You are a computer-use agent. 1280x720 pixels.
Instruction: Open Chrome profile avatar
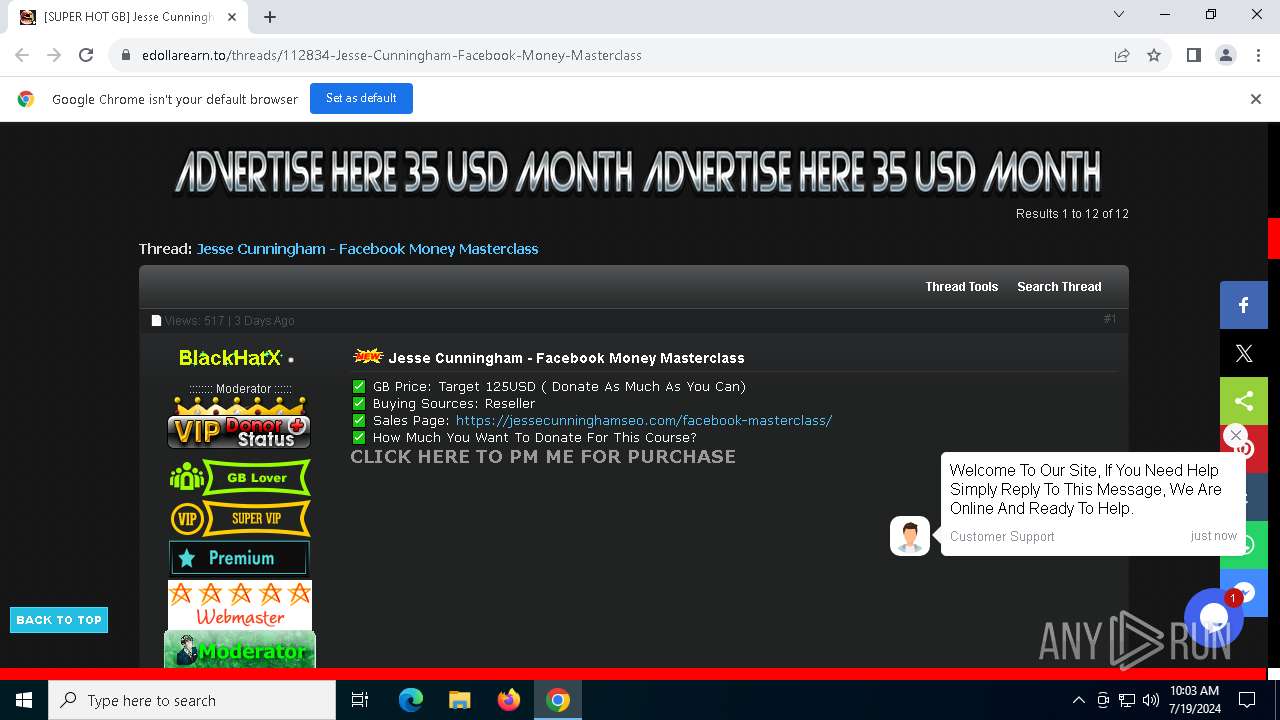tap(1225, 55)
